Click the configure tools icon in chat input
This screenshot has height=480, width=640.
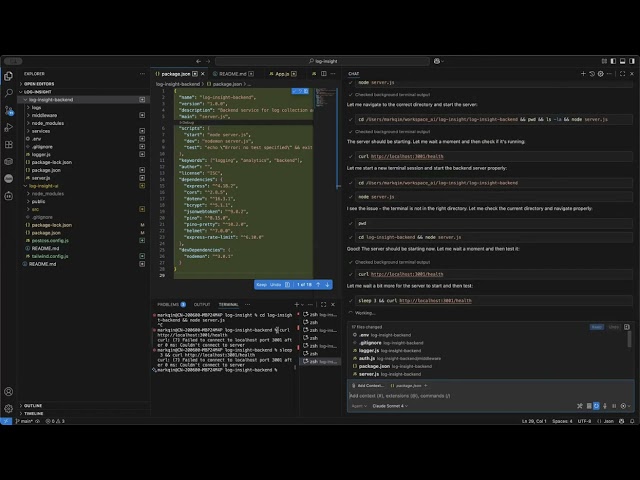(580, 406)
